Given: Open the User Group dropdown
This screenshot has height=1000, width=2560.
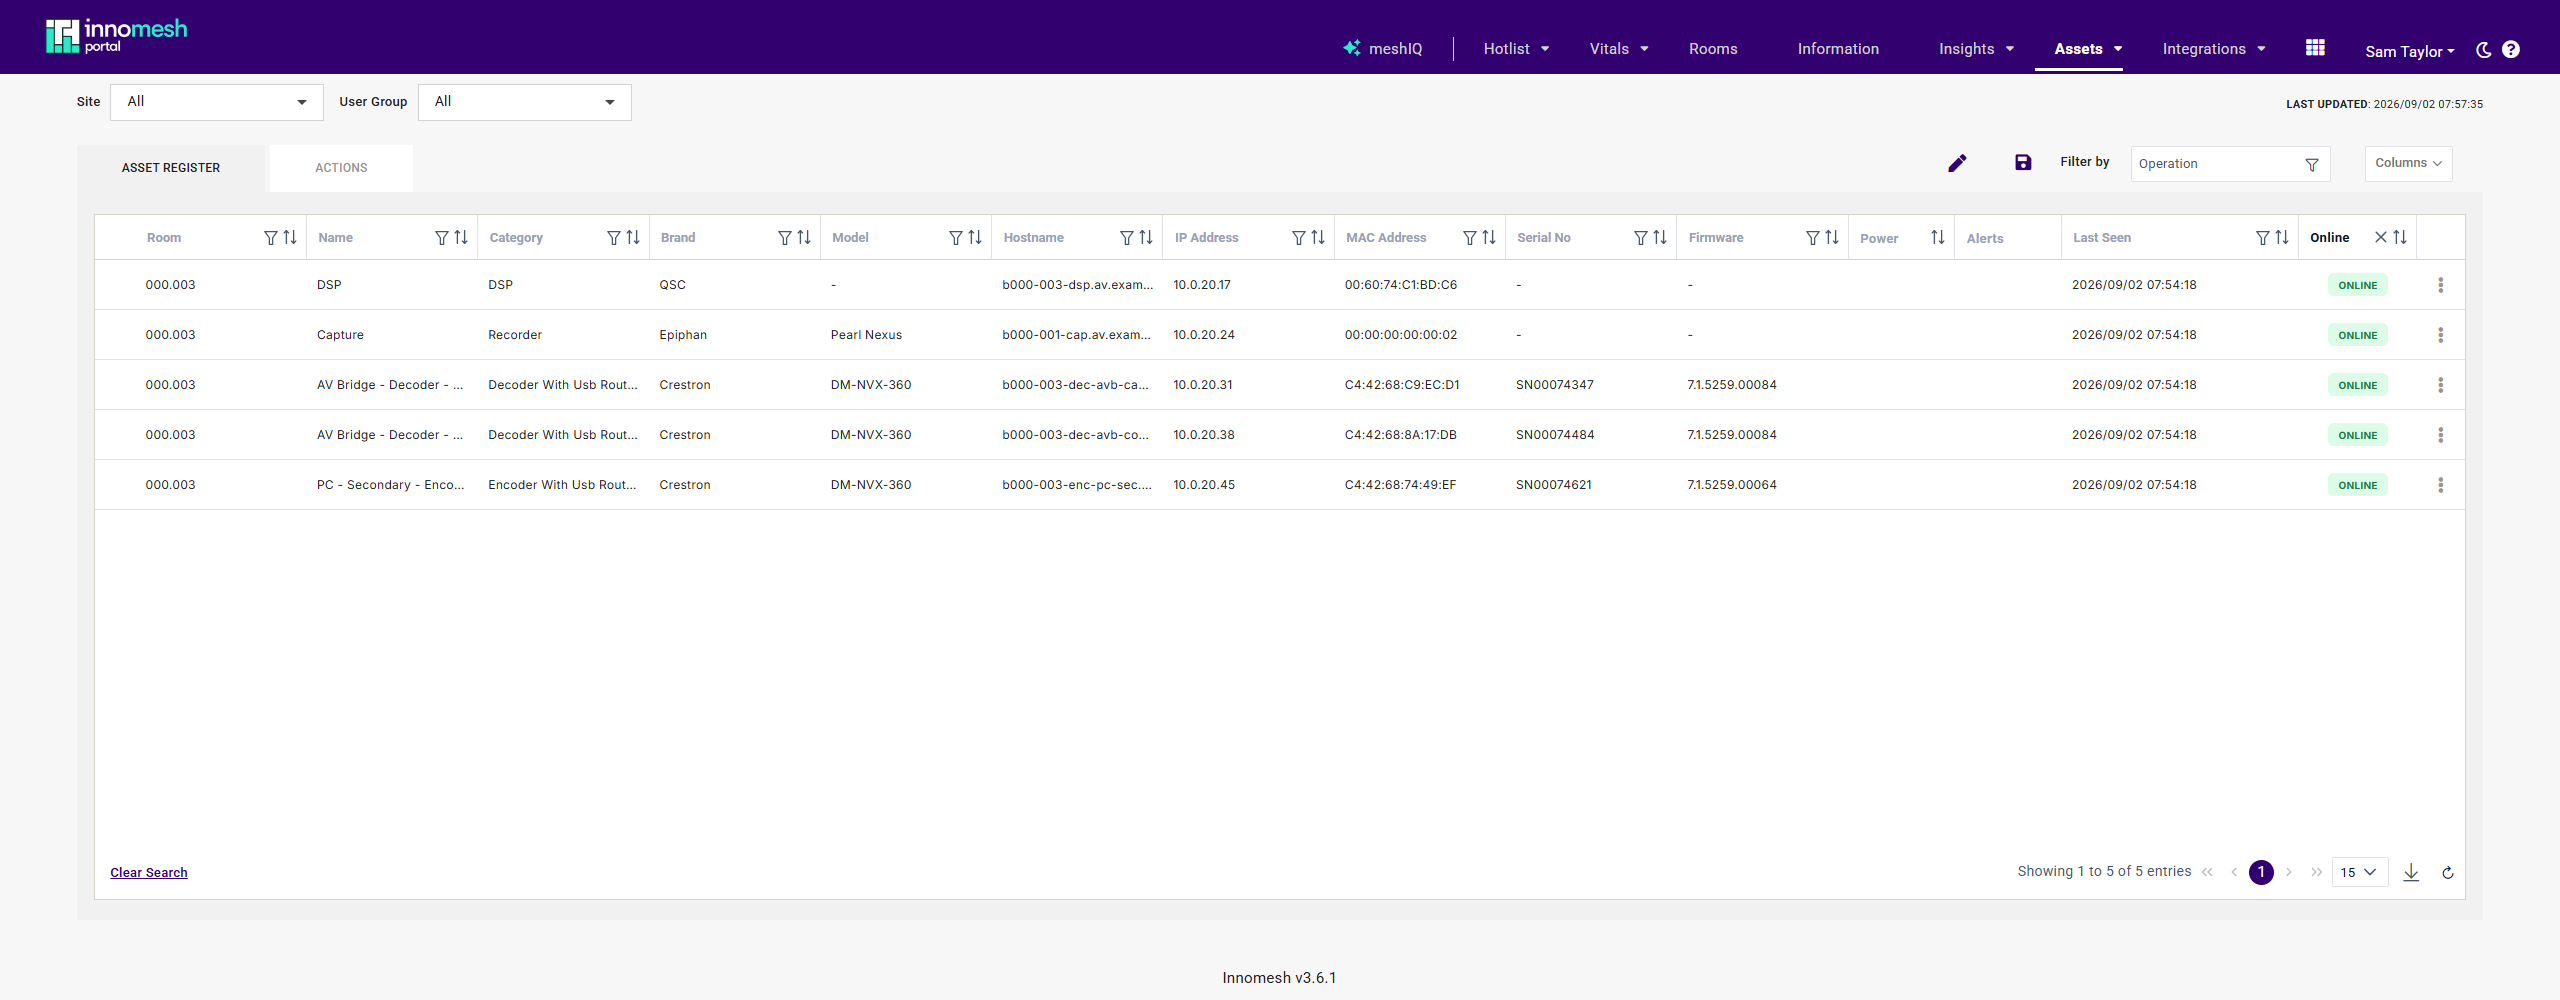Looking at the screenshot, I should pyautogui.click(x=525, y=102).
